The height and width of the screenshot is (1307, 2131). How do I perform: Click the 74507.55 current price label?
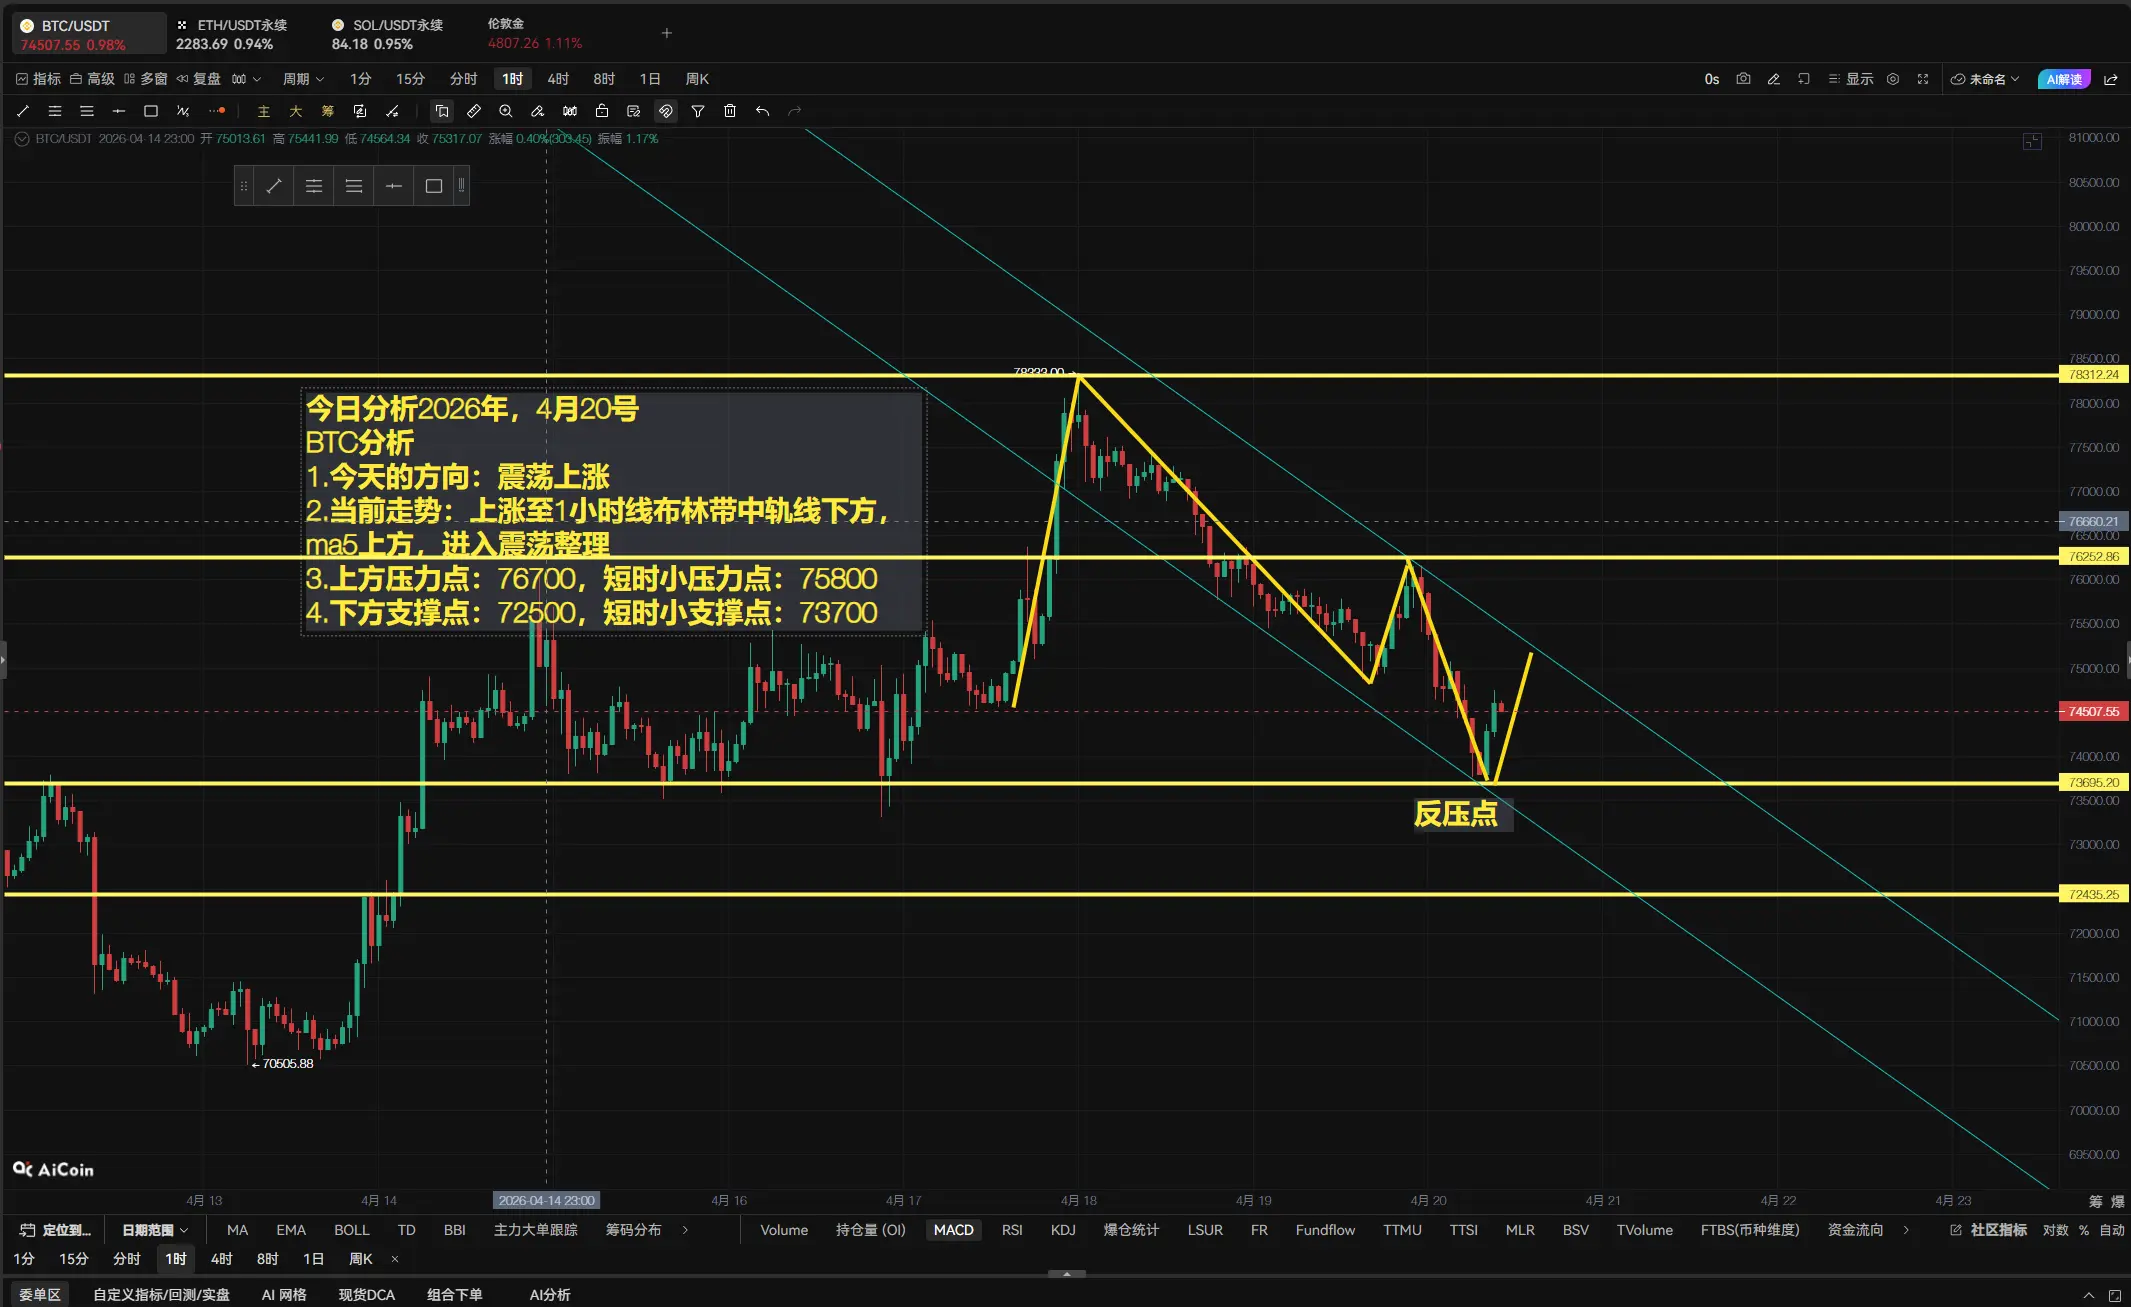(2093, 712)
